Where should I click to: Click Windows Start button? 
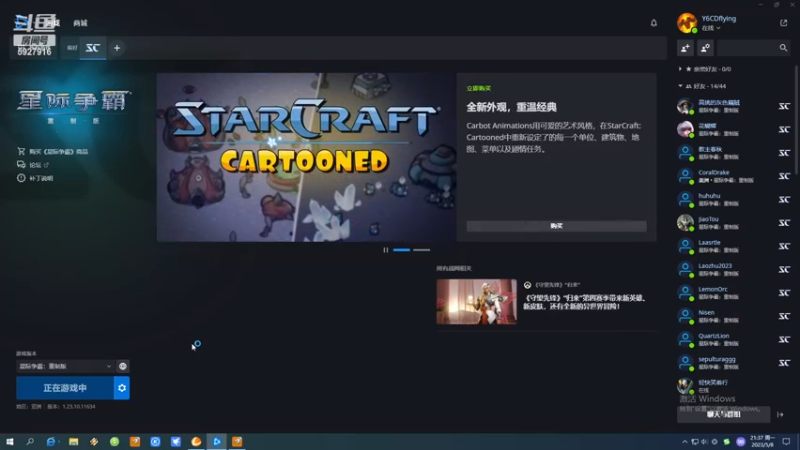coord(10,442)
